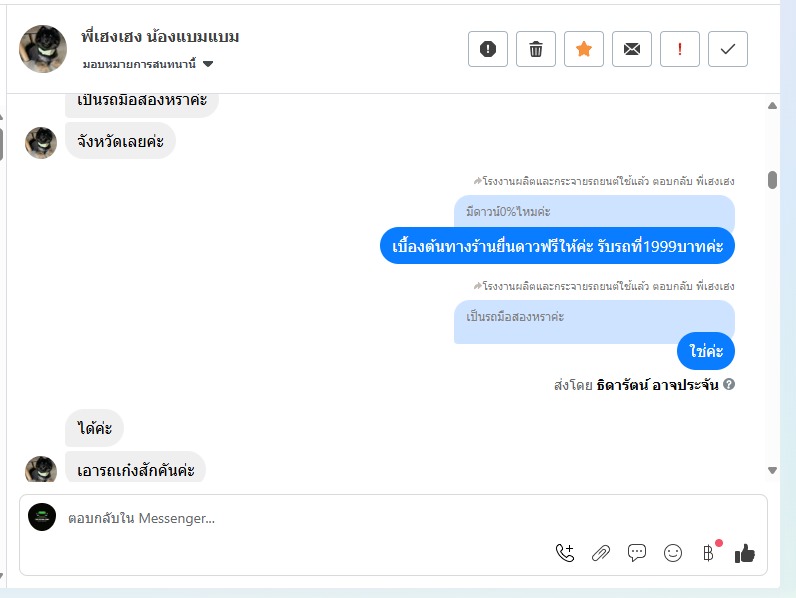Mark conversation as spam icon

(487, 49)
